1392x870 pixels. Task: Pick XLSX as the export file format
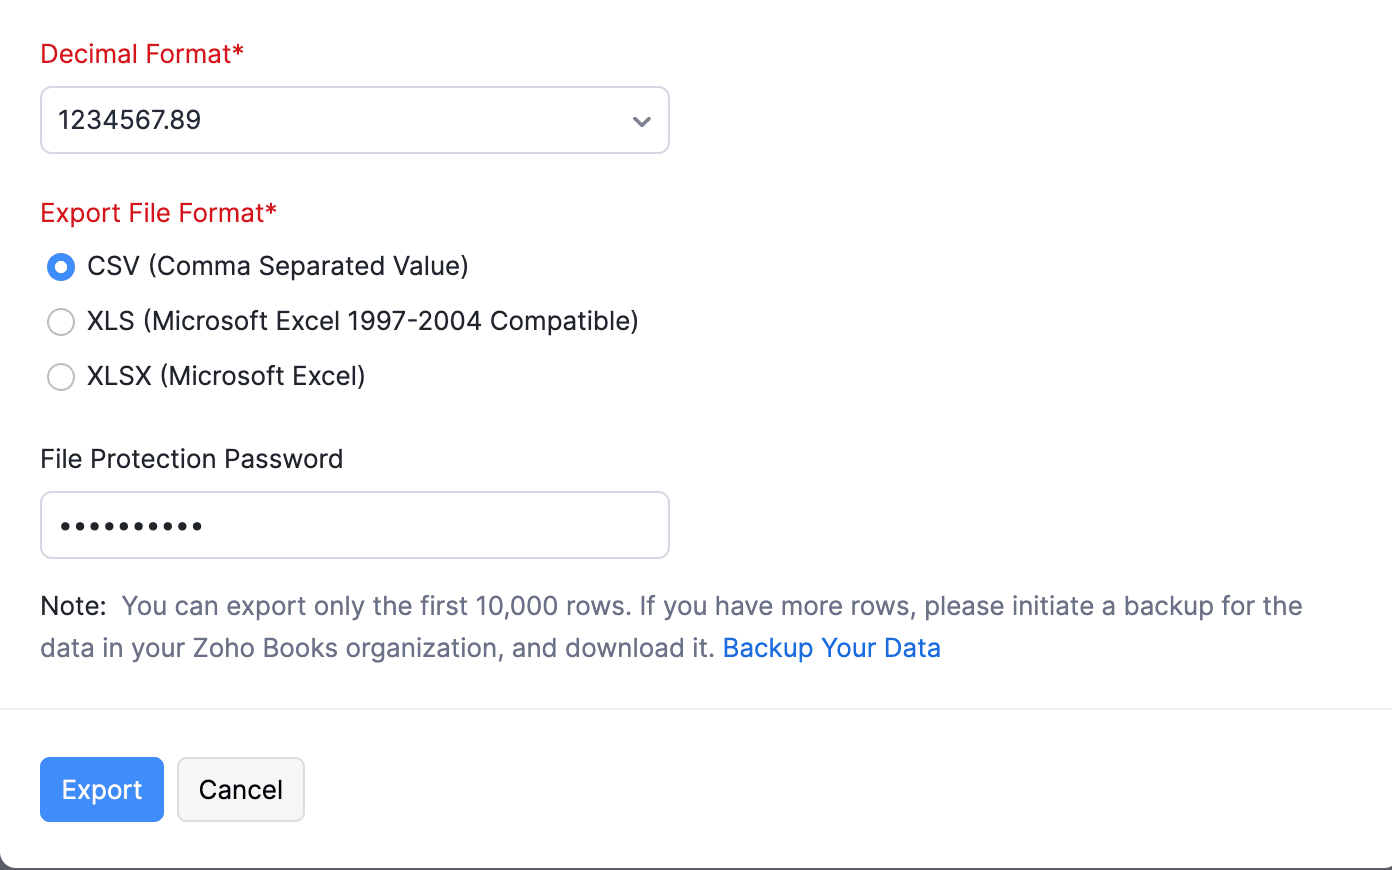coord(61,377)
